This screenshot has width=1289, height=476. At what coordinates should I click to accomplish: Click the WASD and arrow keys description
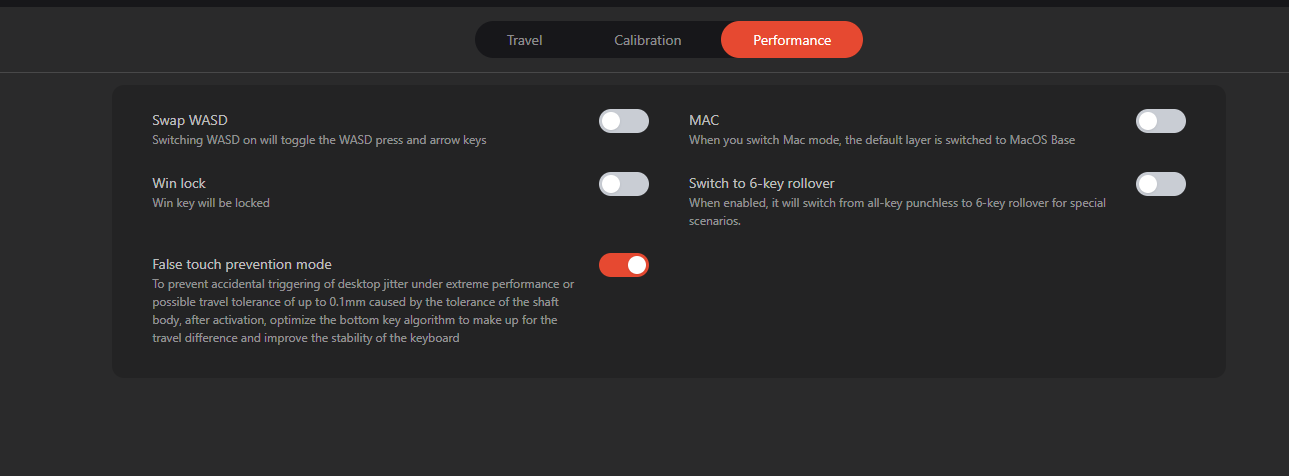pyautogui.click(x=319, y=140)
